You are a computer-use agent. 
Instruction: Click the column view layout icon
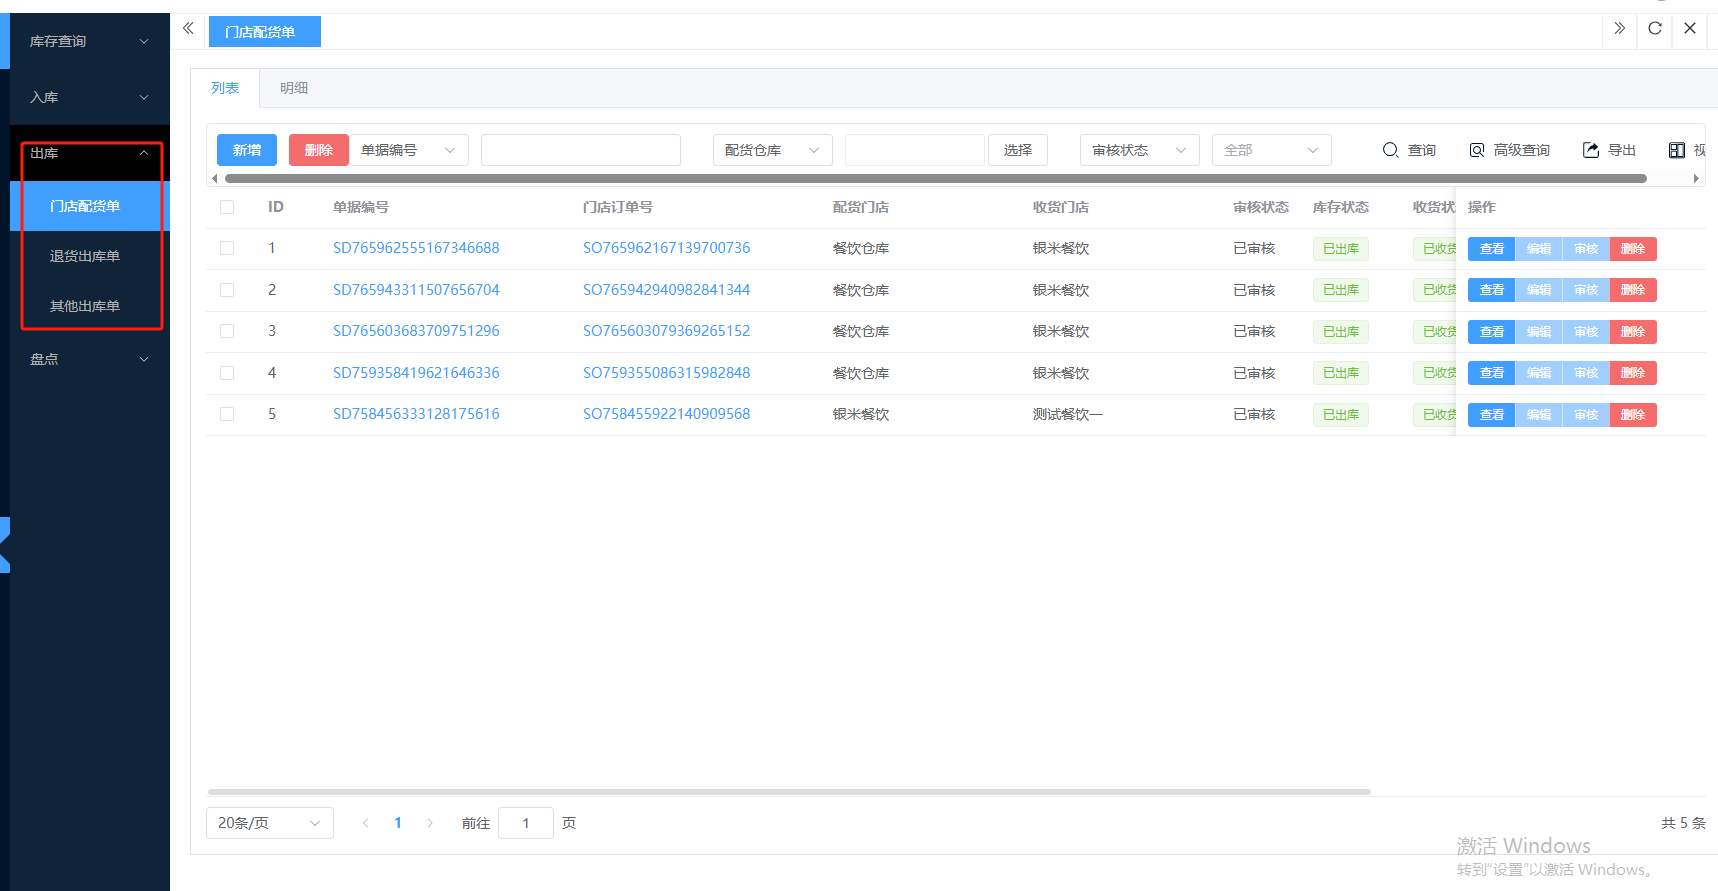tap(1677, 150)
